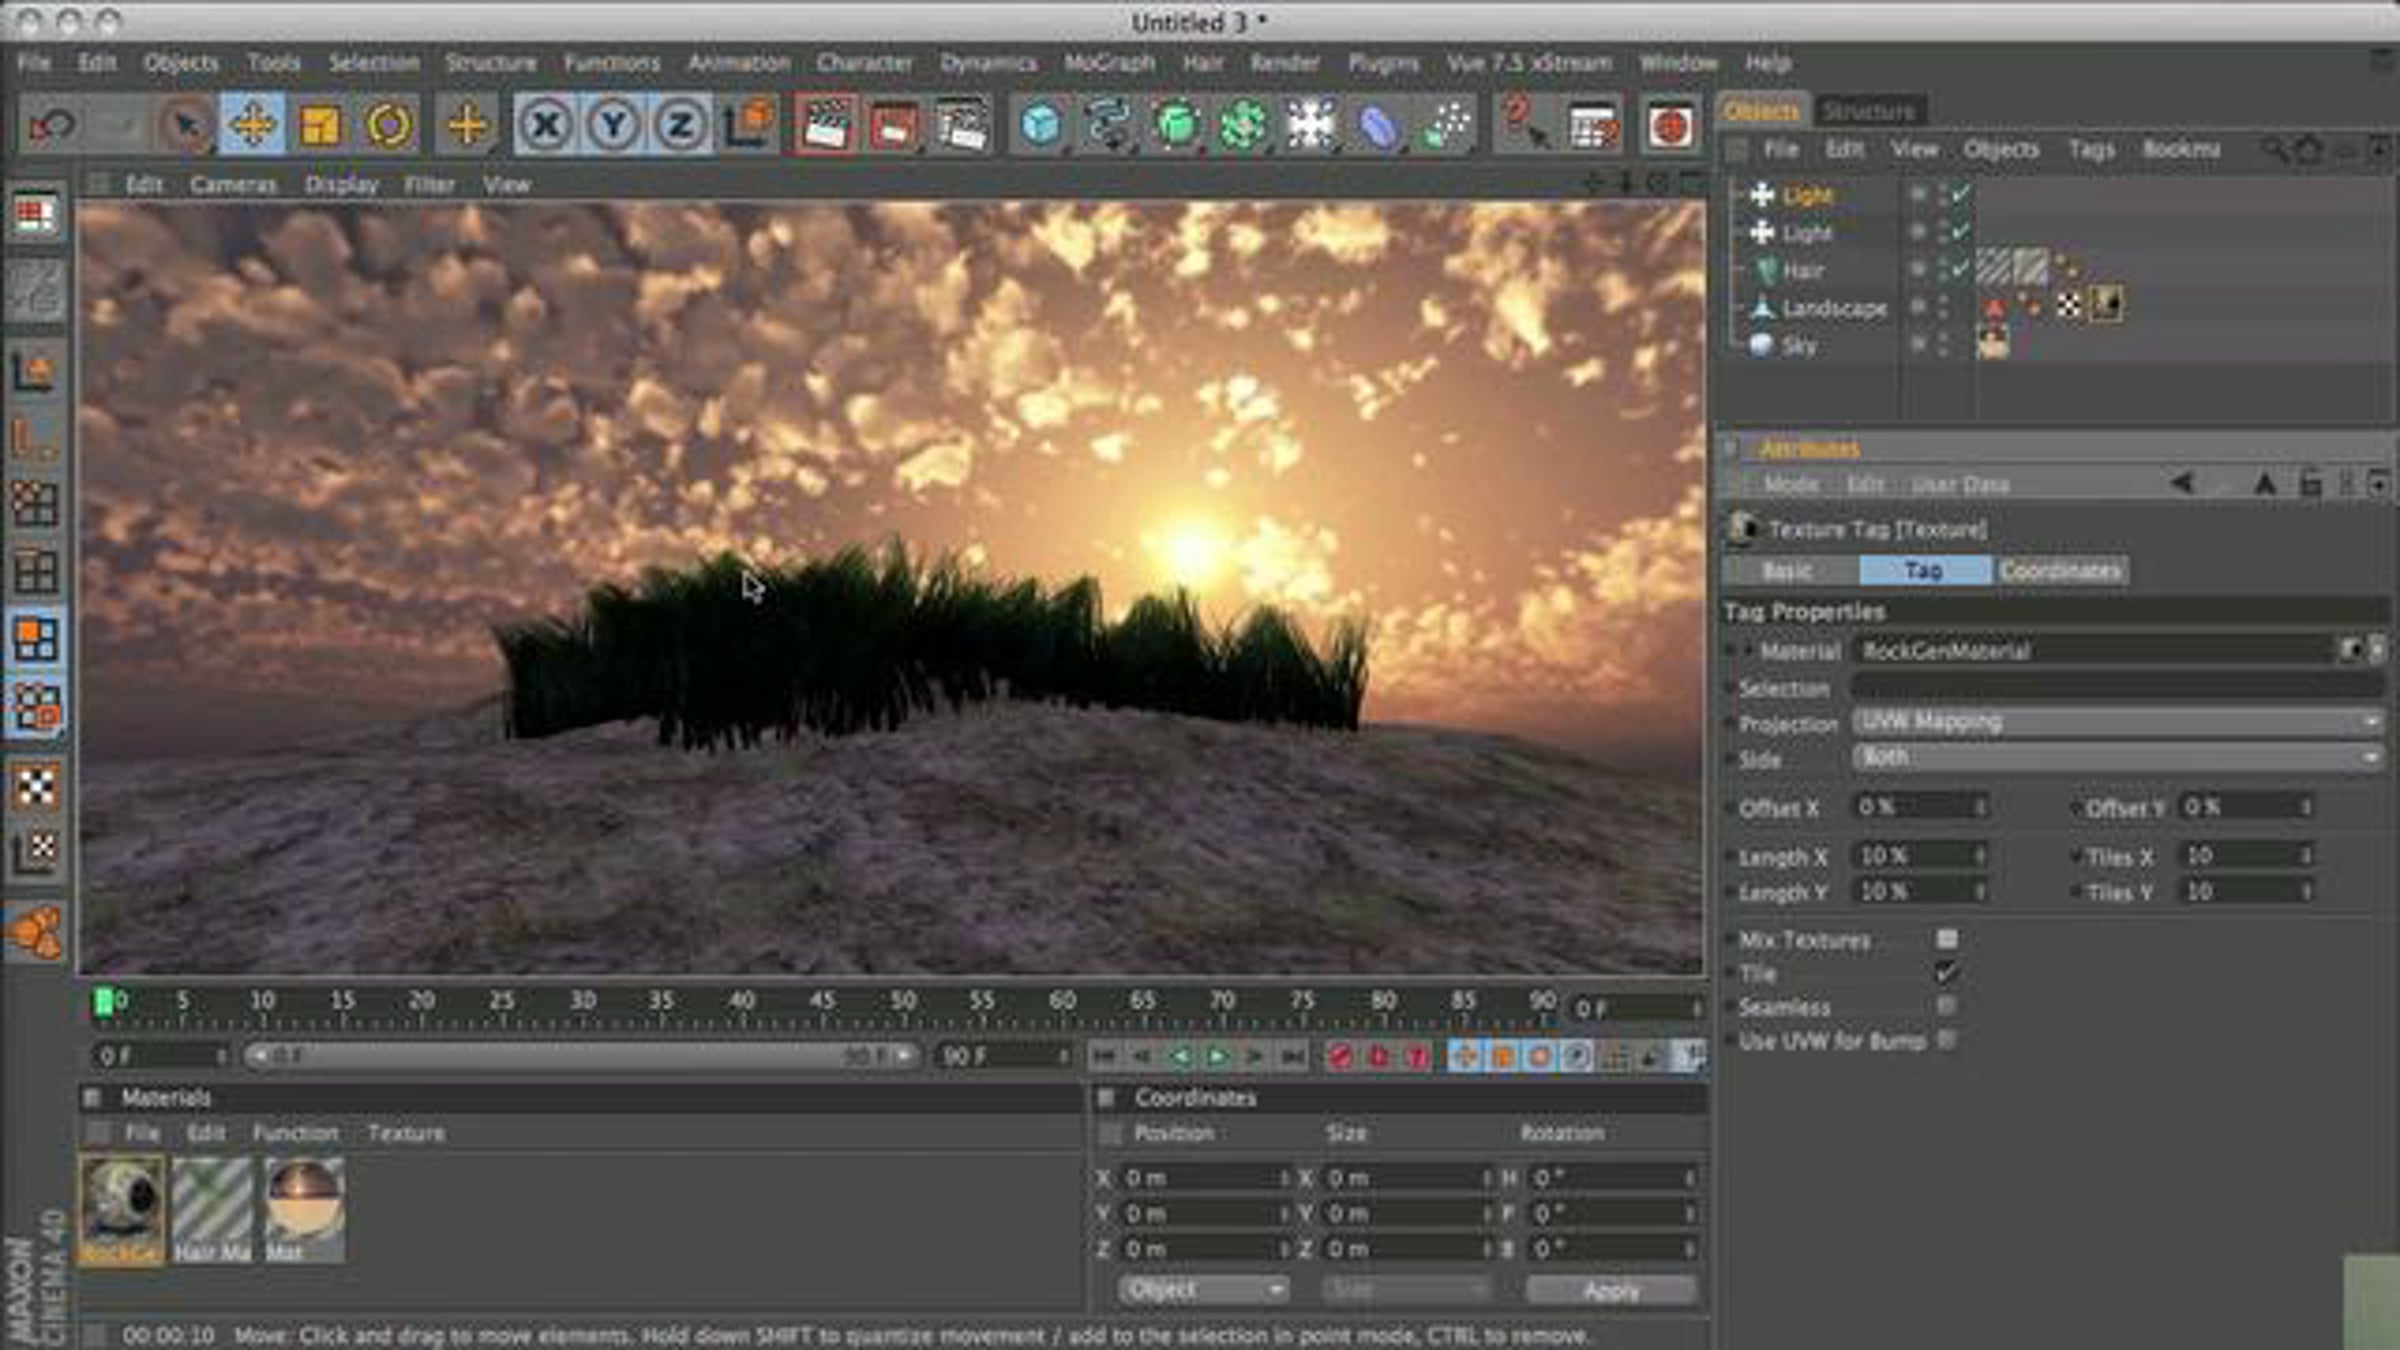Activate the Rotate tool
The width and height of the screenshot is (2400, 1350).
click(388, 126)
